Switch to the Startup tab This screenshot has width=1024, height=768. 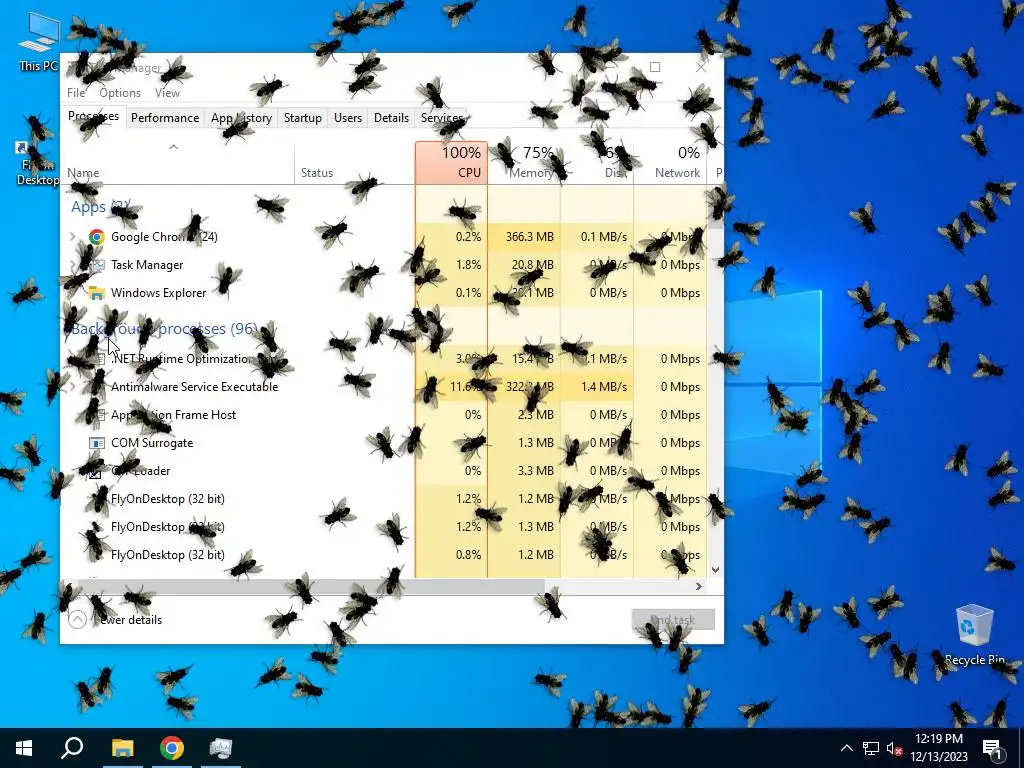pyautogui.click(x=302, y=118)
